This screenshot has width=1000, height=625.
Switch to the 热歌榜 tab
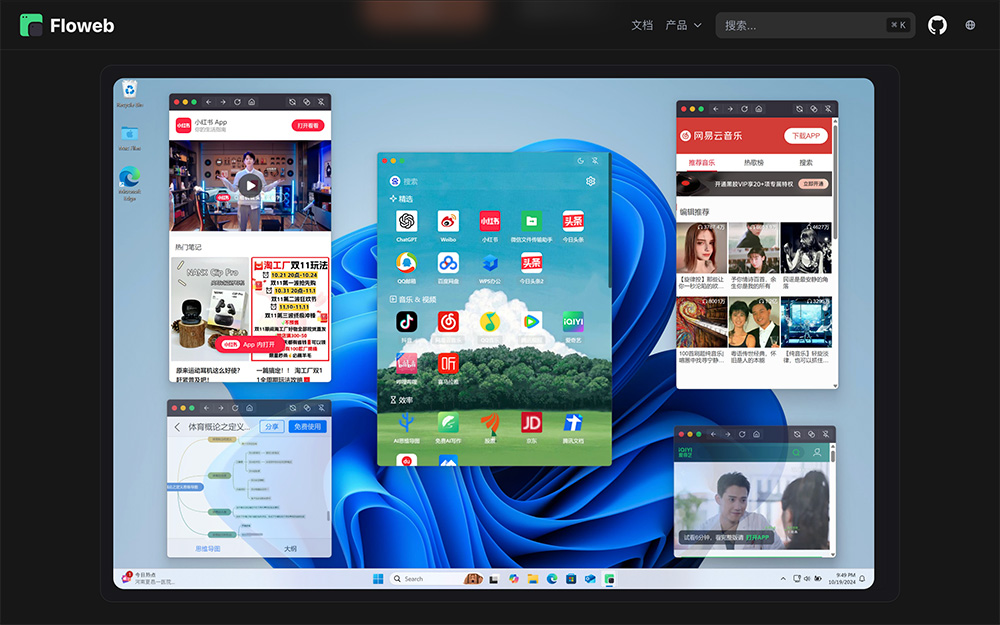753,163
